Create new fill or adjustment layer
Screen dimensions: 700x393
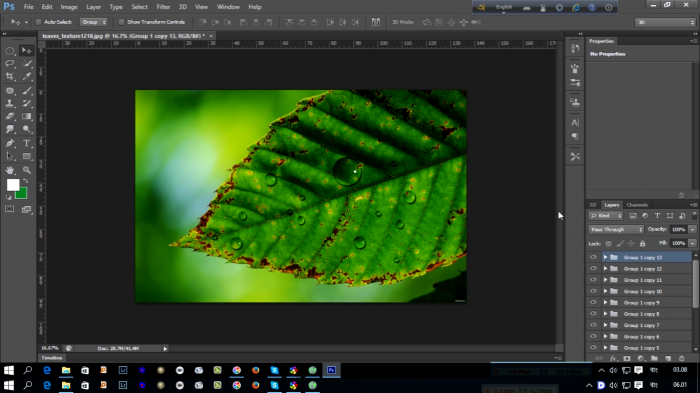pos(641,358)
